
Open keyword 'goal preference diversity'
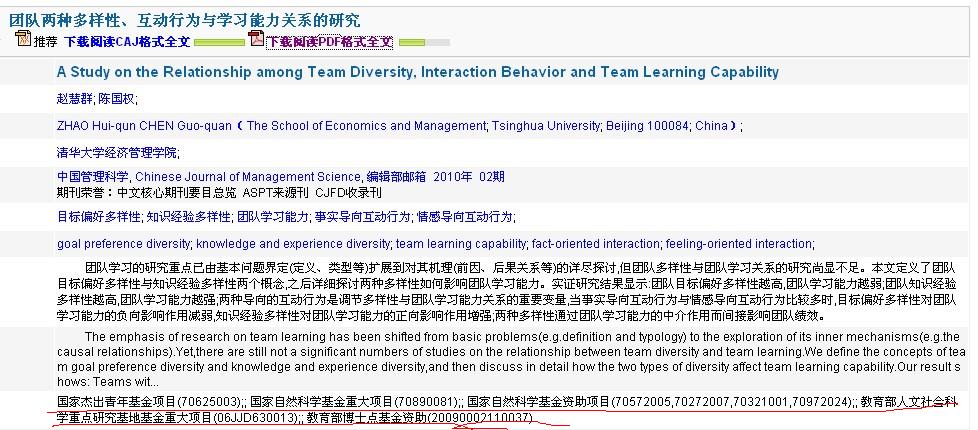[123, 243]
